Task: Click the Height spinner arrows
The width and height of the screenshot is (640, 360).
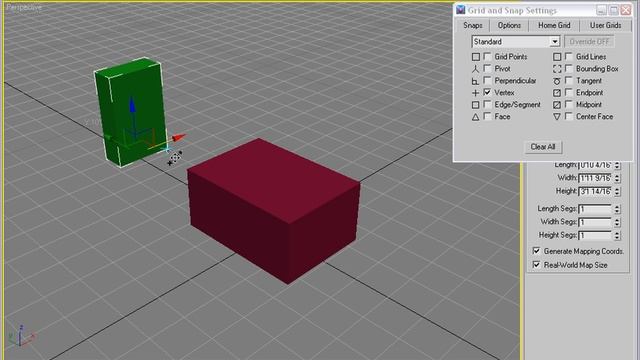Action: click(x=617, y=191)
